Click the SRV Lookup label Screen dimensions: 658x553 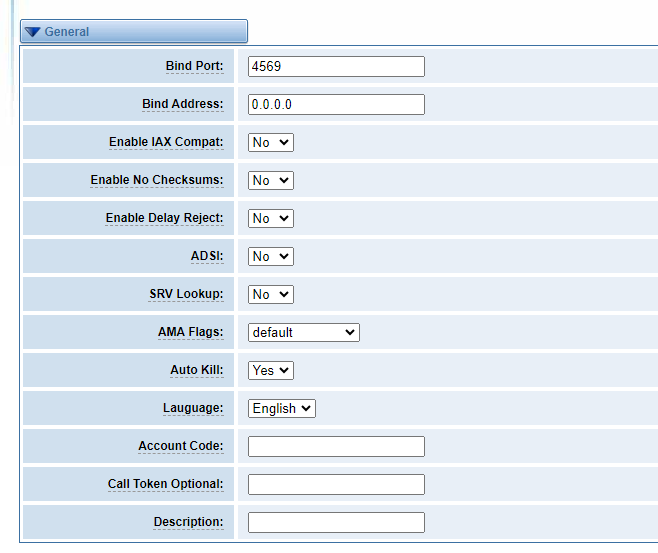click(186, 294)
